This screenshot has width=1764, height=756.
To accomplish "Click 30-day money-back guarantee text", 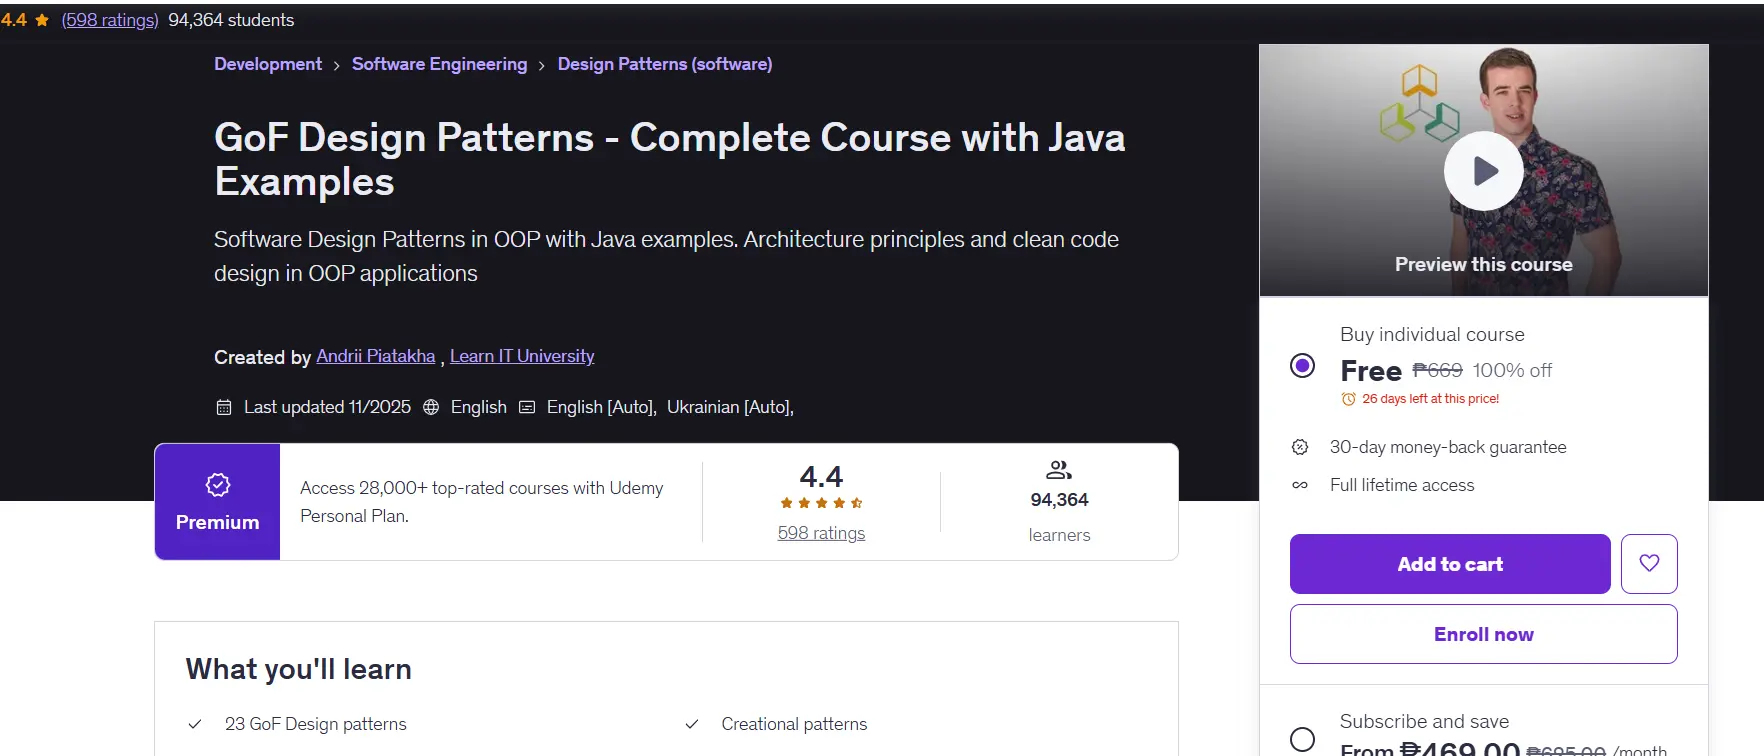I will tap(1448, 447).
